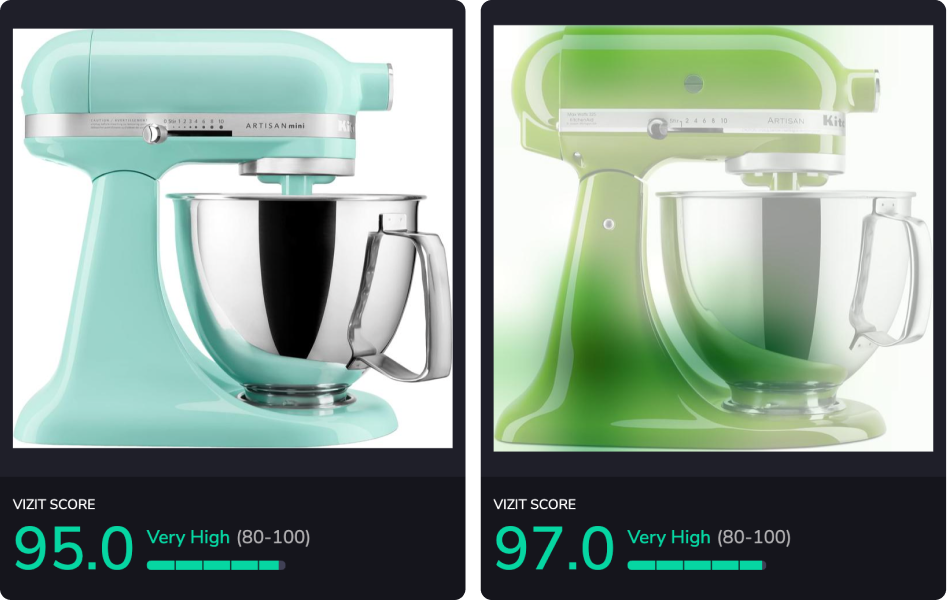
Task: Click the 97.0 Vizit score number
Action: (x=554, y=548)
